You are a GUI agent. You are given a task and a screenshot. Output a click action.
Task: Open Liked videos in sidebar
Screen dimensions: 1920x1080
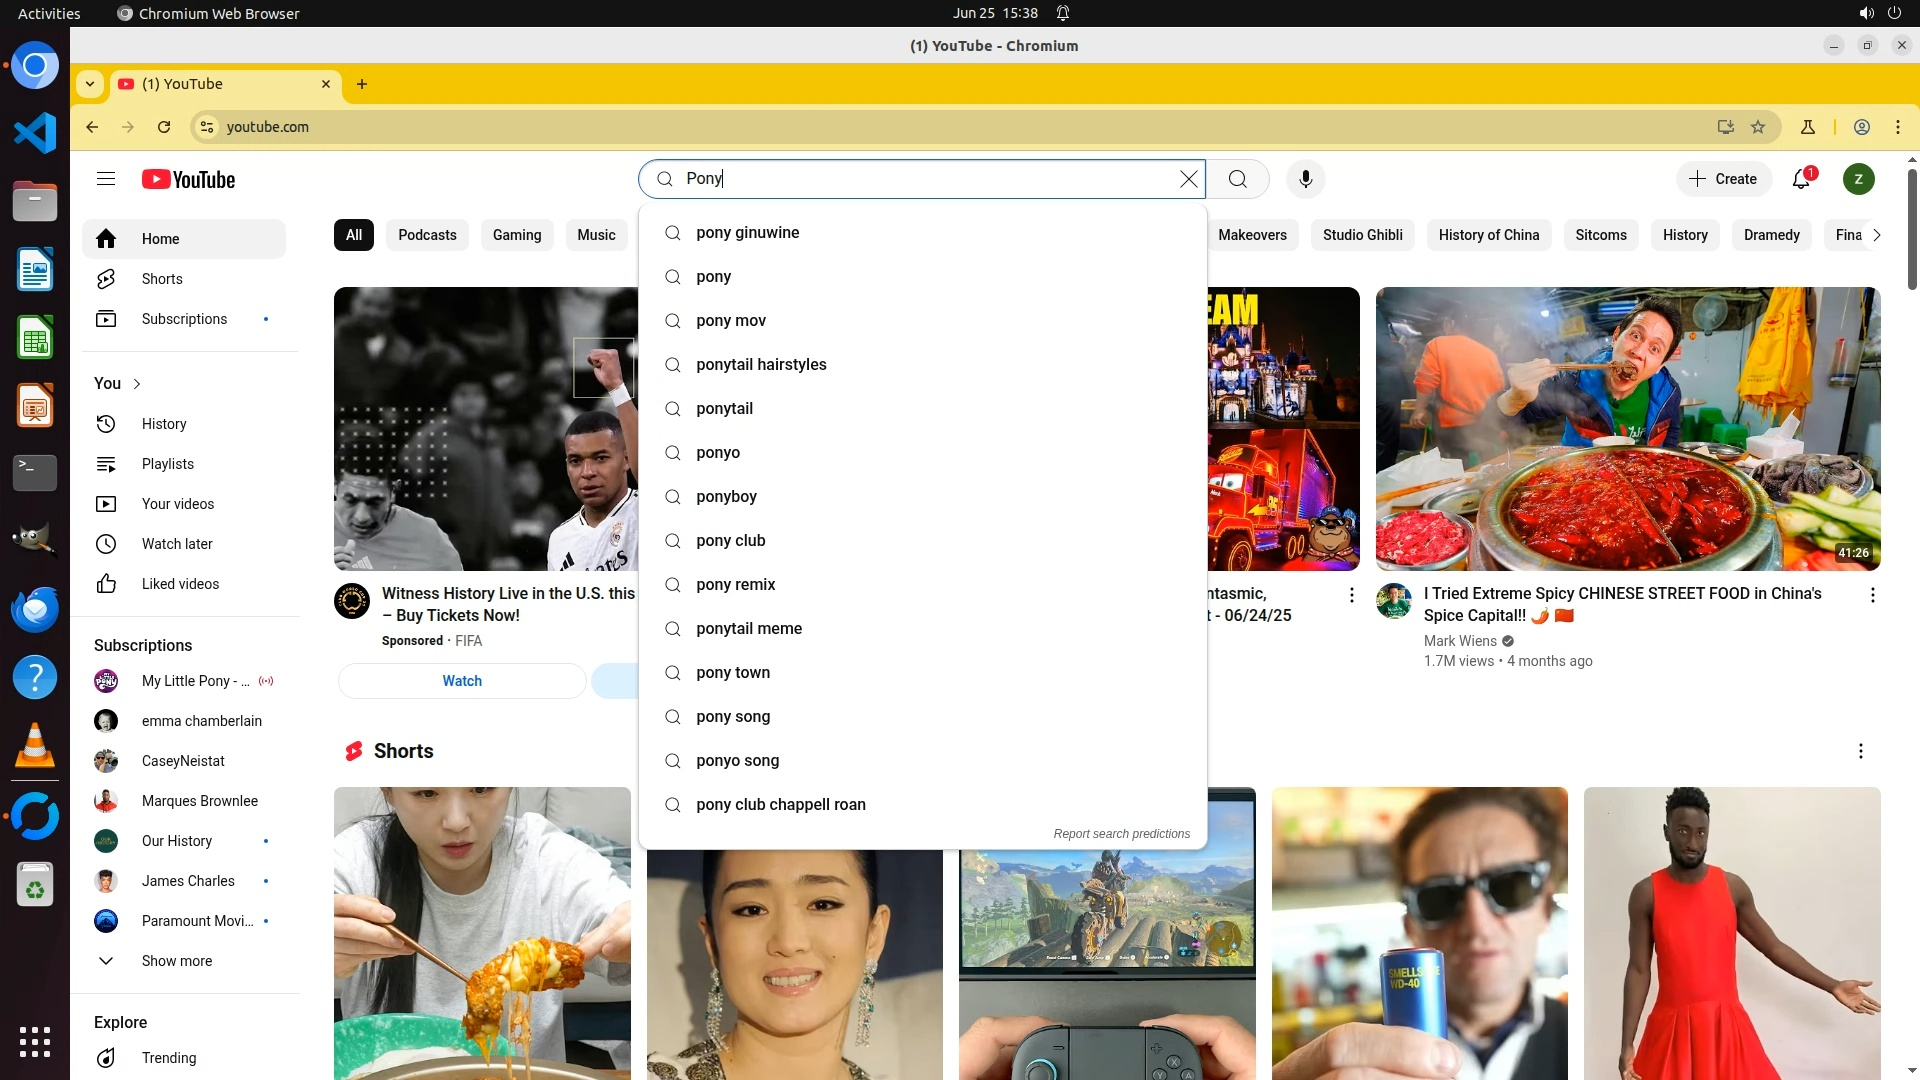[180, 584]
